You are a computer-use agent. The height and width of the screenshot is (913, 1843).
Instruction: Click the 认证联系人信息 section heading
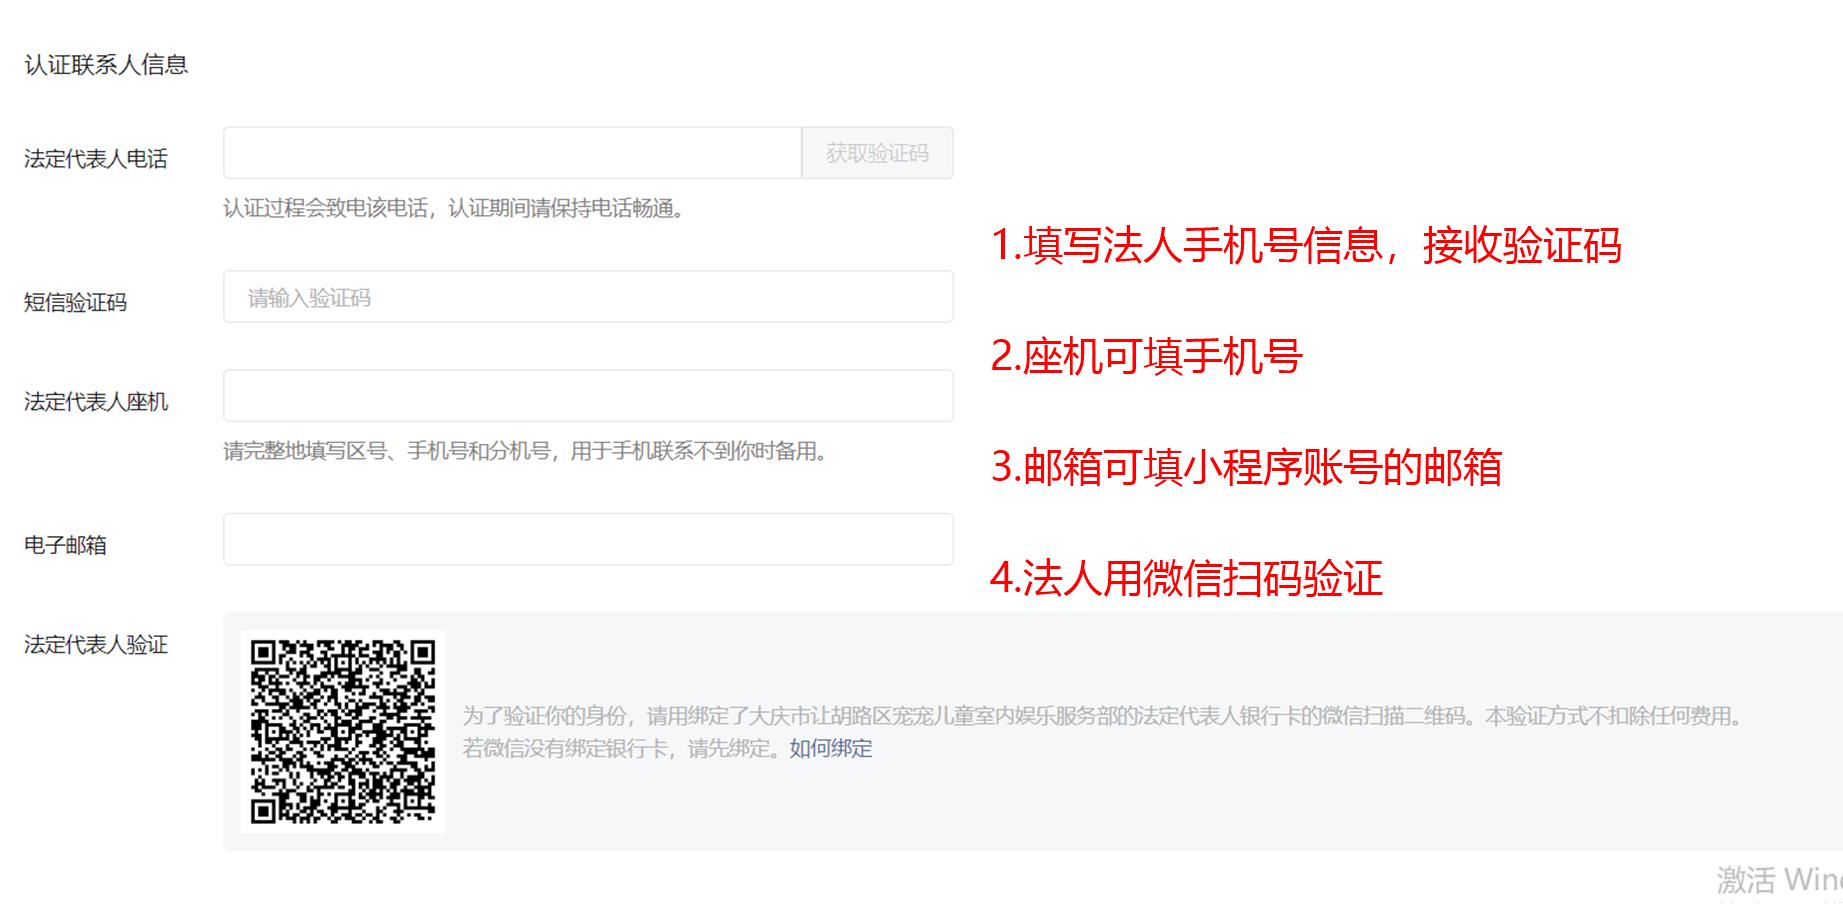click(x=106, y=65)
